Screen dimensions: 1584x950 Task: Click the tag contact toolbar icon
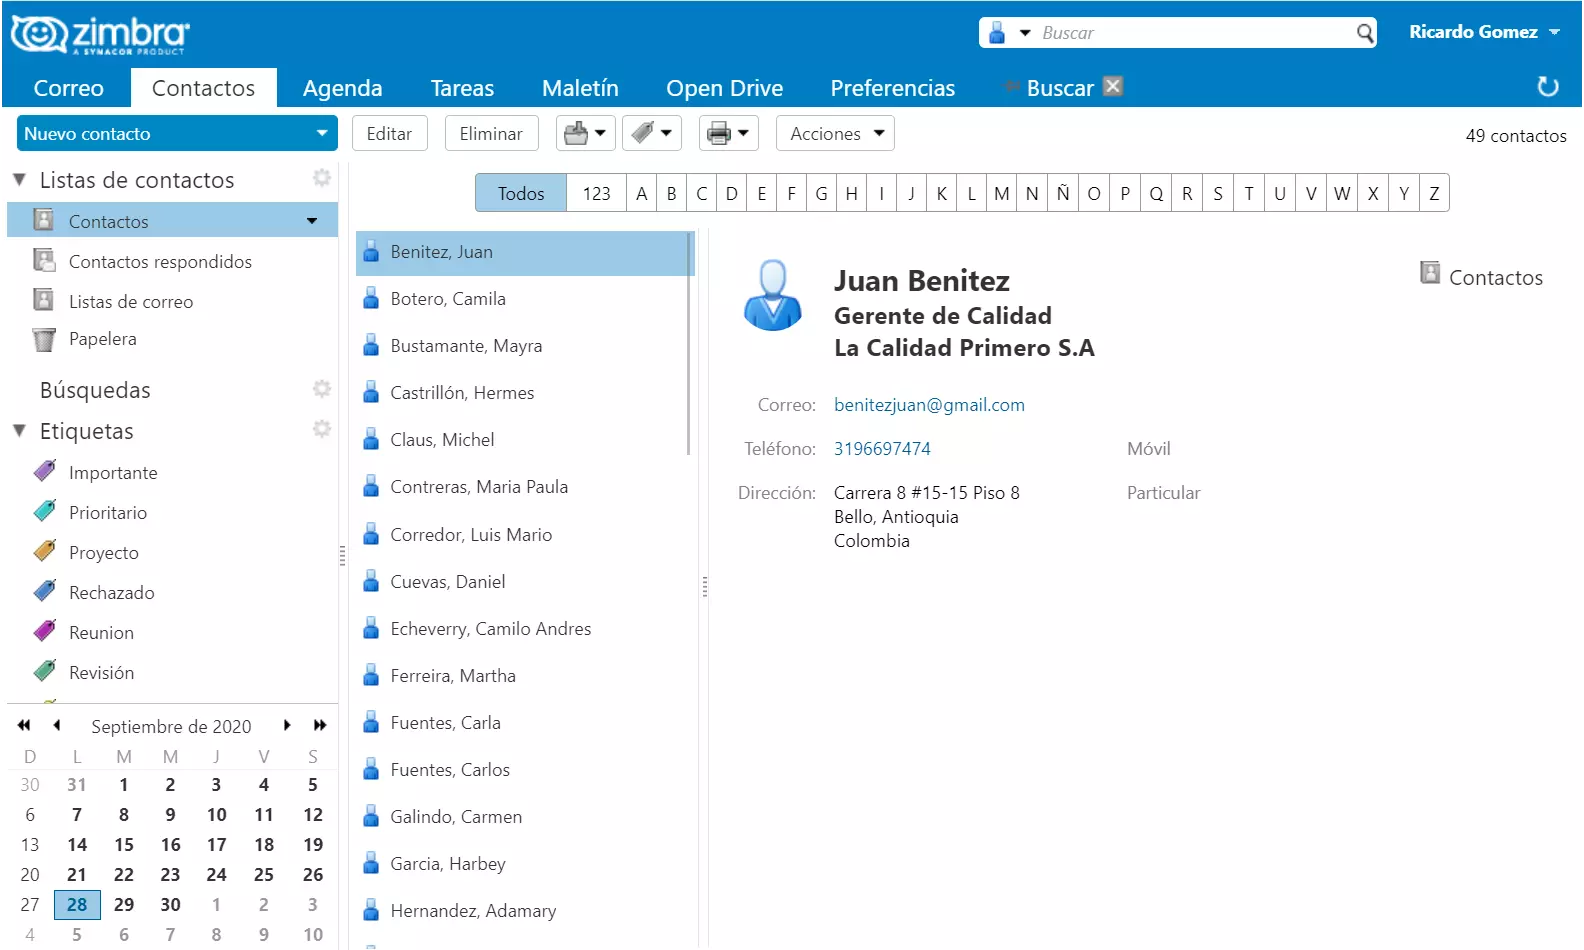643,133
